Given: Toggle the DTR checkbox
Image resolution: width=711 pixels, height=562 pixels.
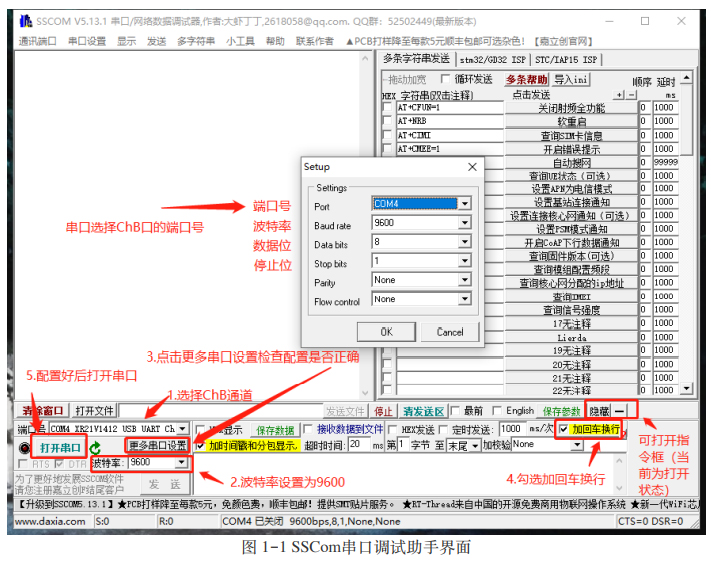Looking at the screenshot, I should click(59, 464).
